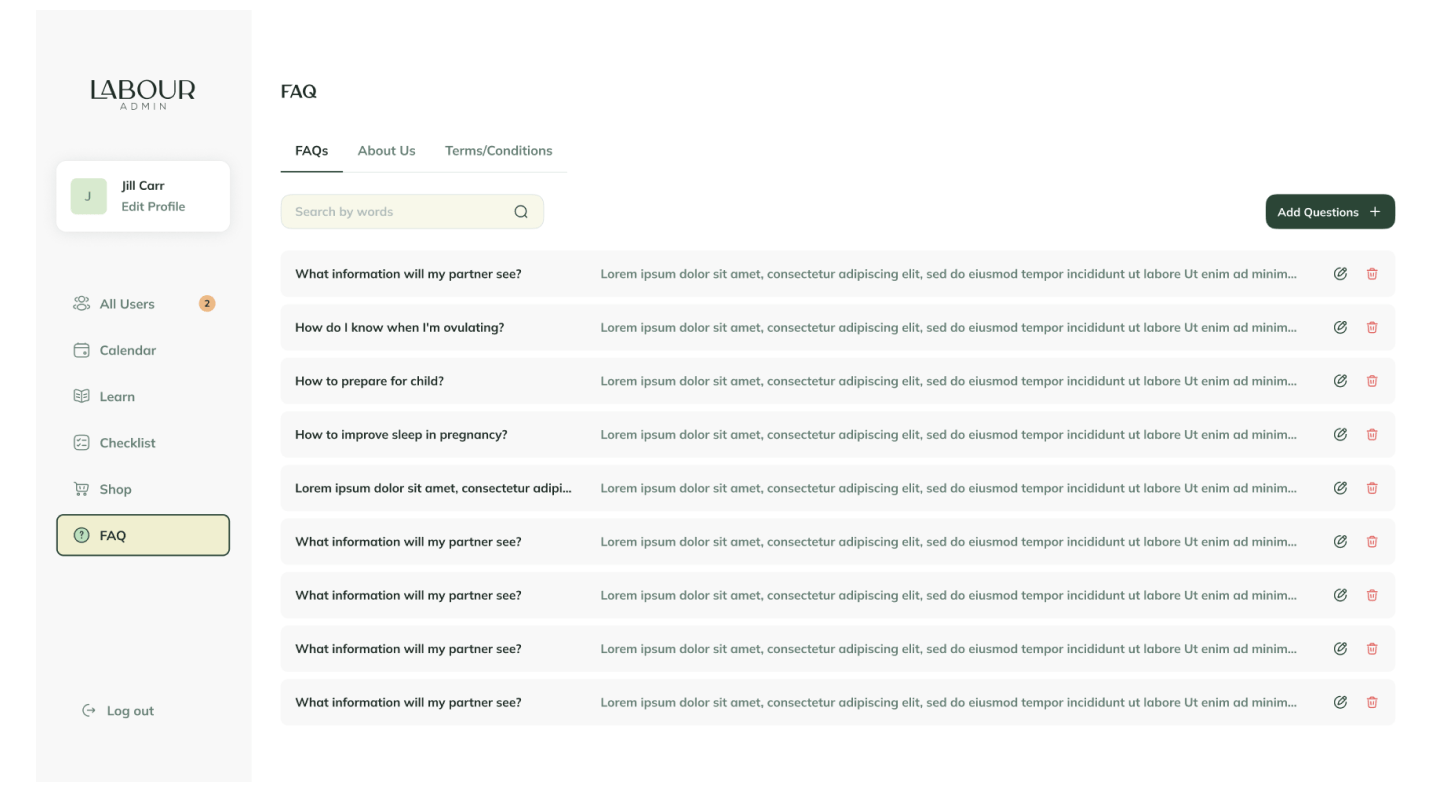
Task: Switch to the FAQs tab
Action: 311,151
